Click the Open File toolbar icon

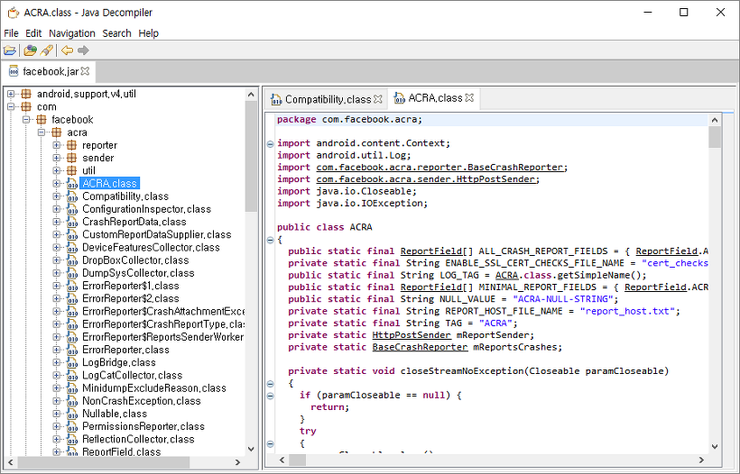pos(10,50)
